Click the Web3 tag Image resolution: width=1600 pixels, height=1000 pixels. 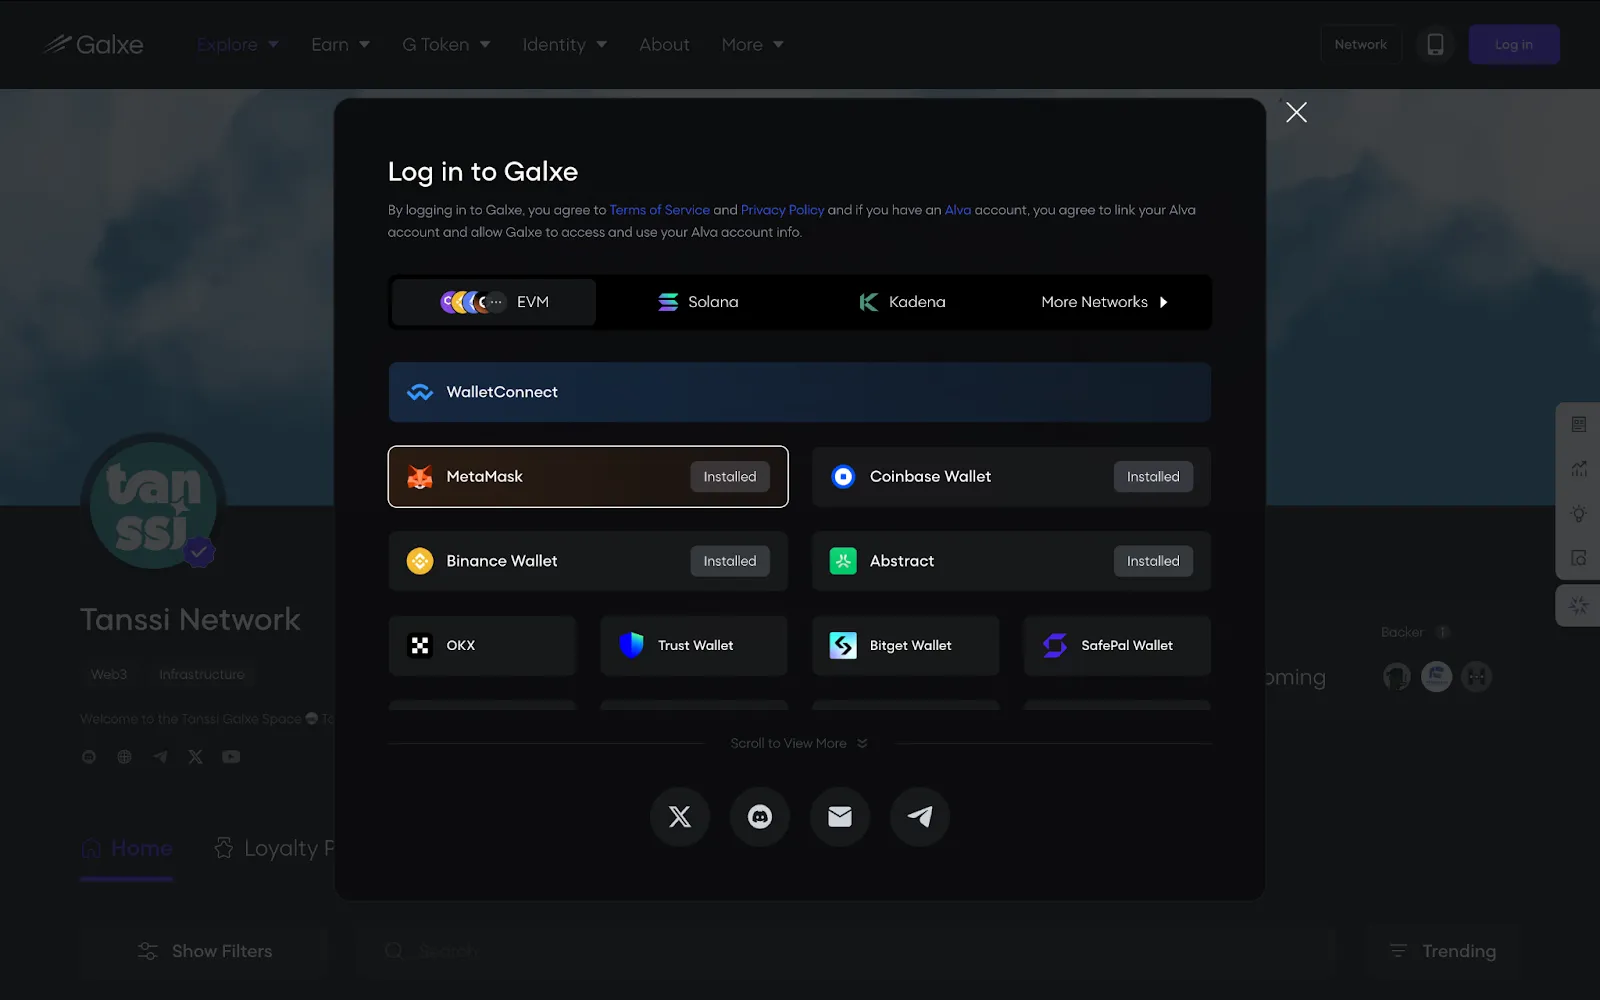[x=109, y=674]
